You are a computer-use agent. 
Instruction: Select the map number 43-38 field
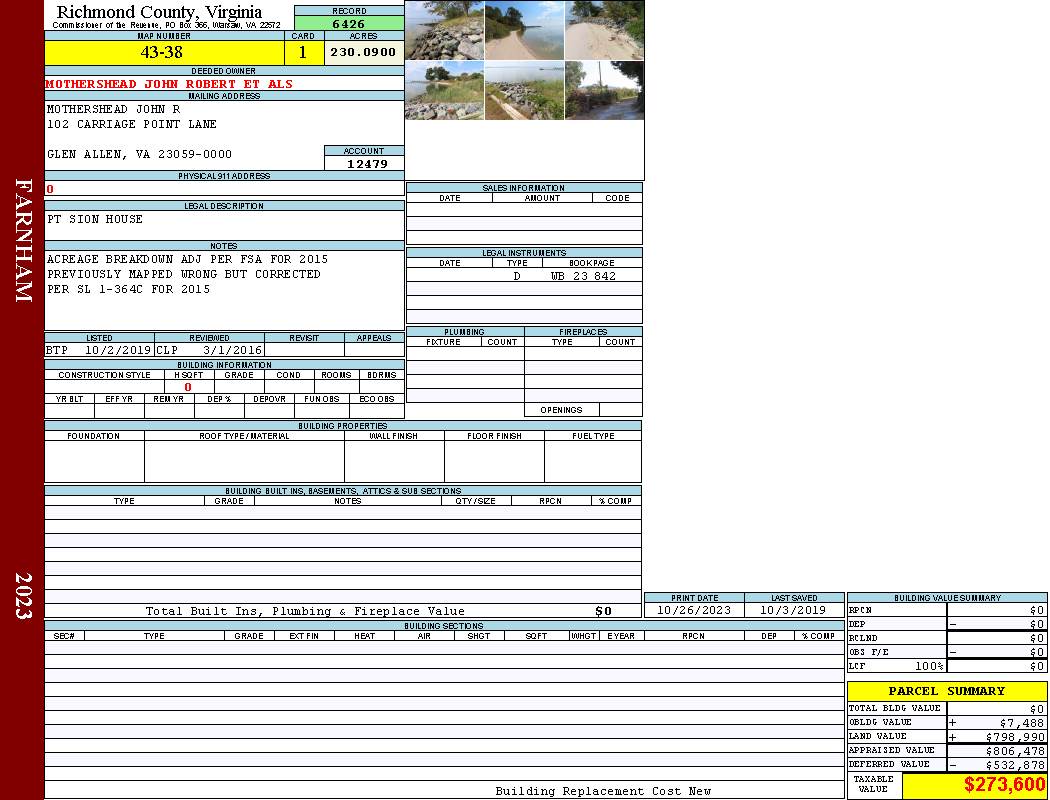[163, 52]
